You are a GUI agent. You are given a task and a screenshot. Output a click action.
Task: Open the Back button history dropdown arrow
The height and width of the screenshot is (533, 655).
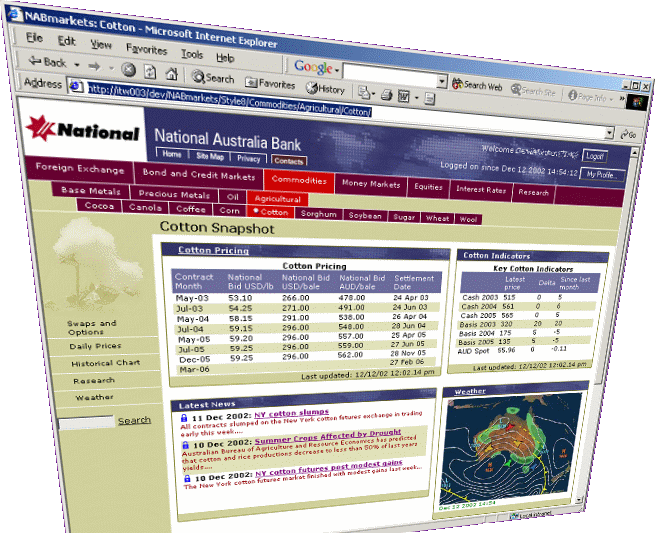point(76,65)
